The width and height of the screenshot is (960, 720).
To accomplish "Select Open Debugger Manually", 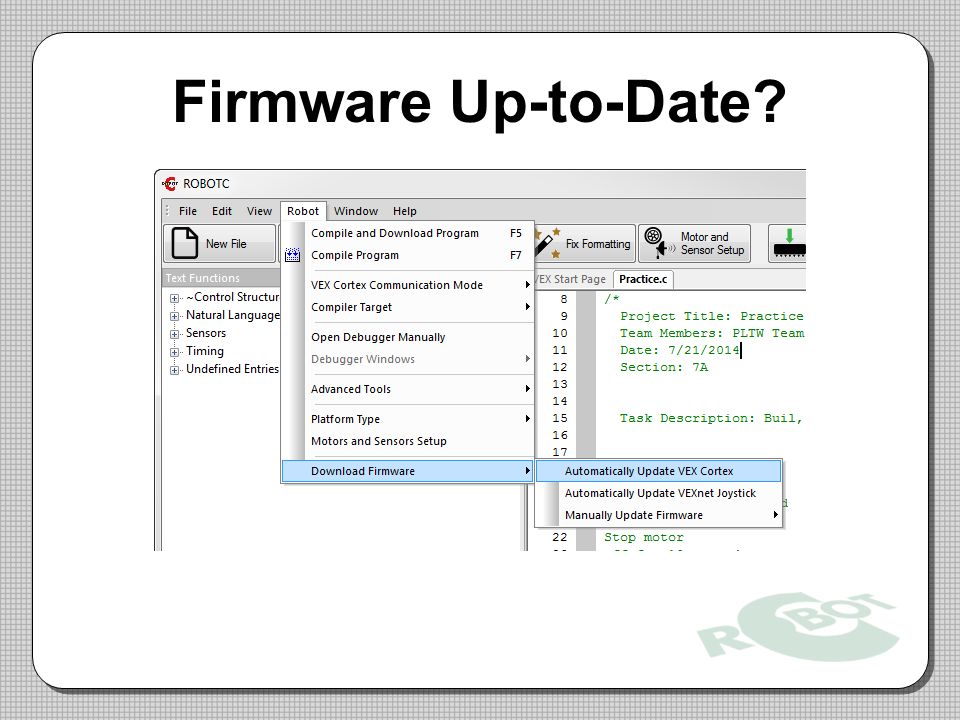I will point(408,337).
